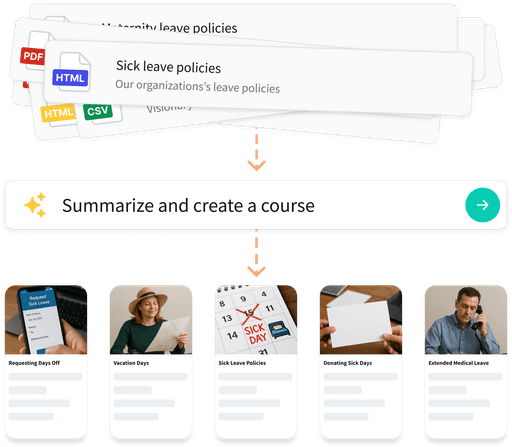This screenshot has width=512, height=447.
Task: Click the Requesting Days Off title
Action: pyautogui.click(x=34, y=363)
